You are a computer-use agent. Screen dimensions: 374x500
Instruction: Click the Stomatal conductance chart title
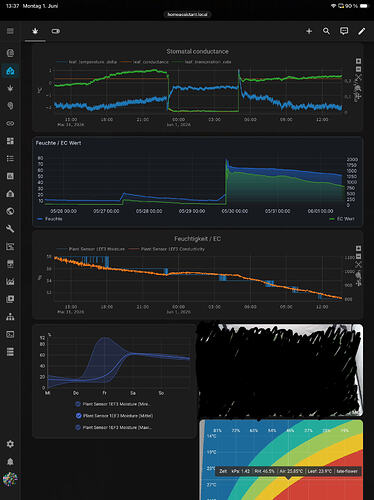197,51
